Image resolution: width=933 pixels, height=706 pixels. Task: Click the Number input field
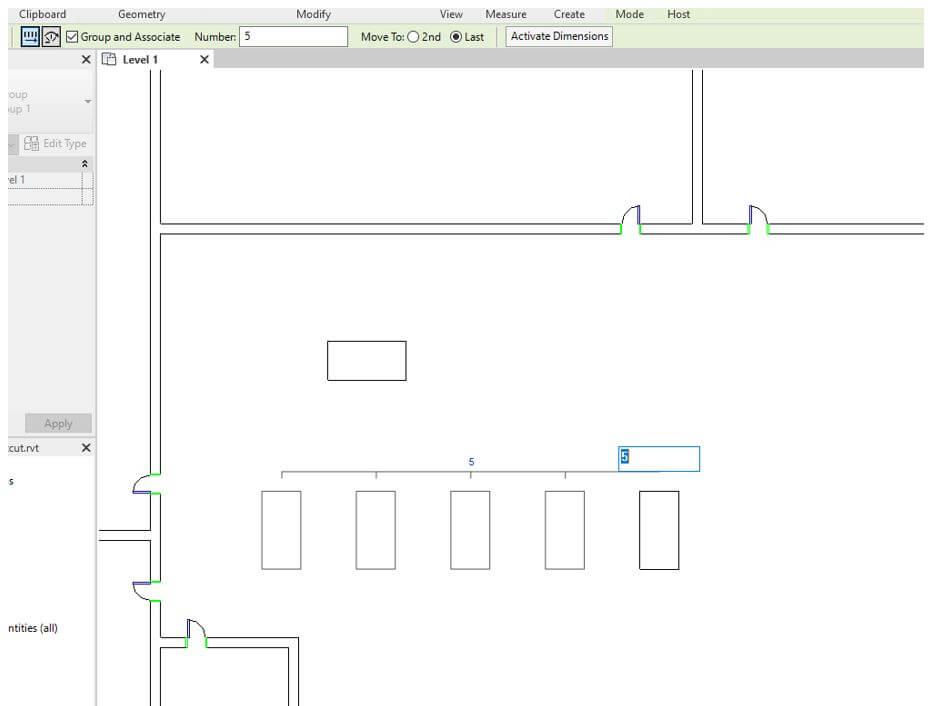[293, 36]
